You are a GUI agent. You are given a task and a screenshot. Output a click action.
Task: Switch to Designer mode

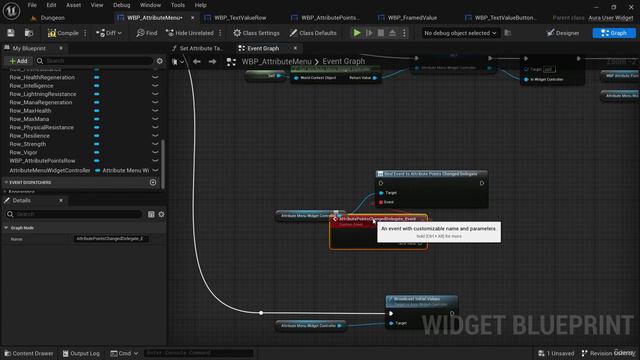563,33
